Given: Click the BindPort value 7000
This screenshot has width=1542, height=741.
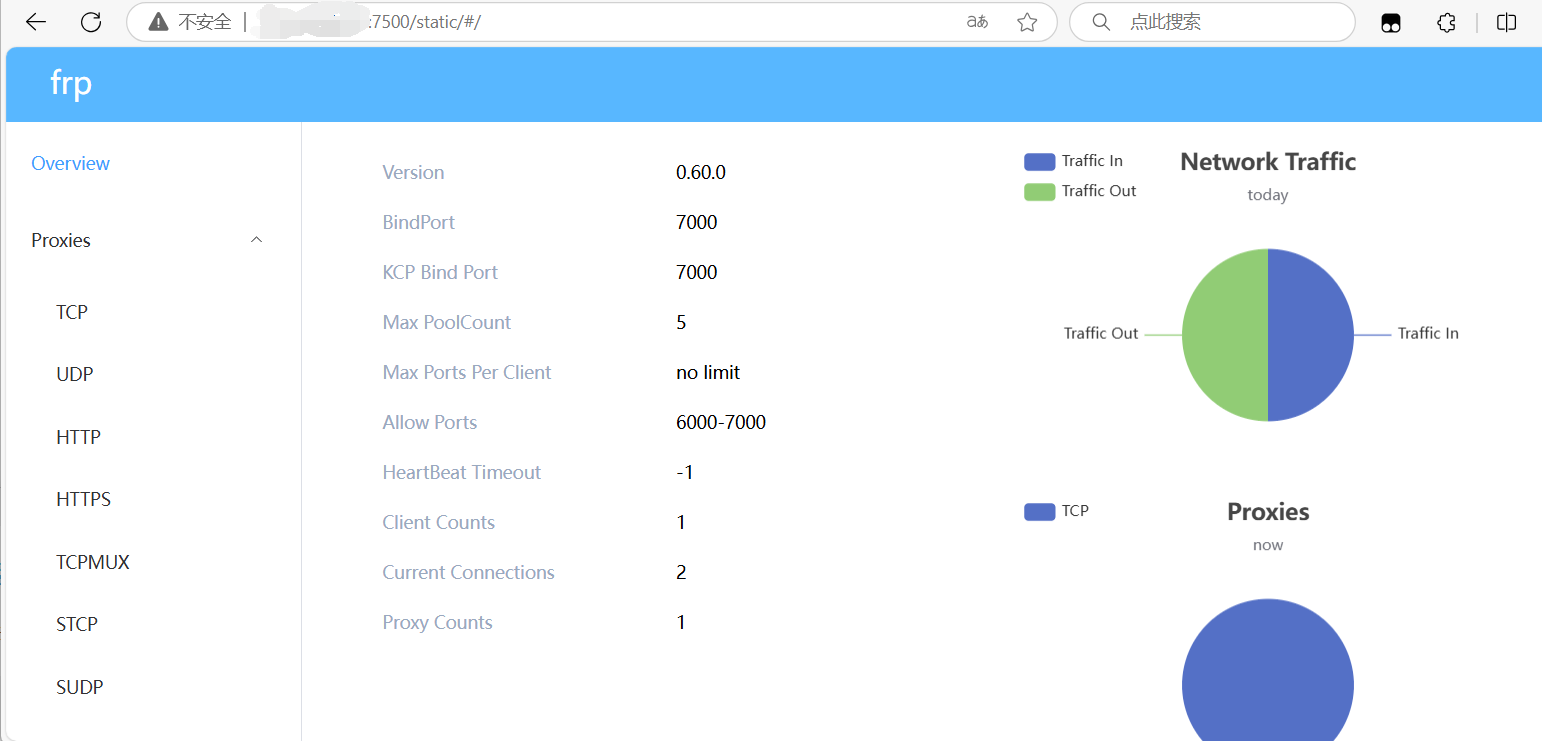Looking at the screenshot, I should [x=697, y=222].
